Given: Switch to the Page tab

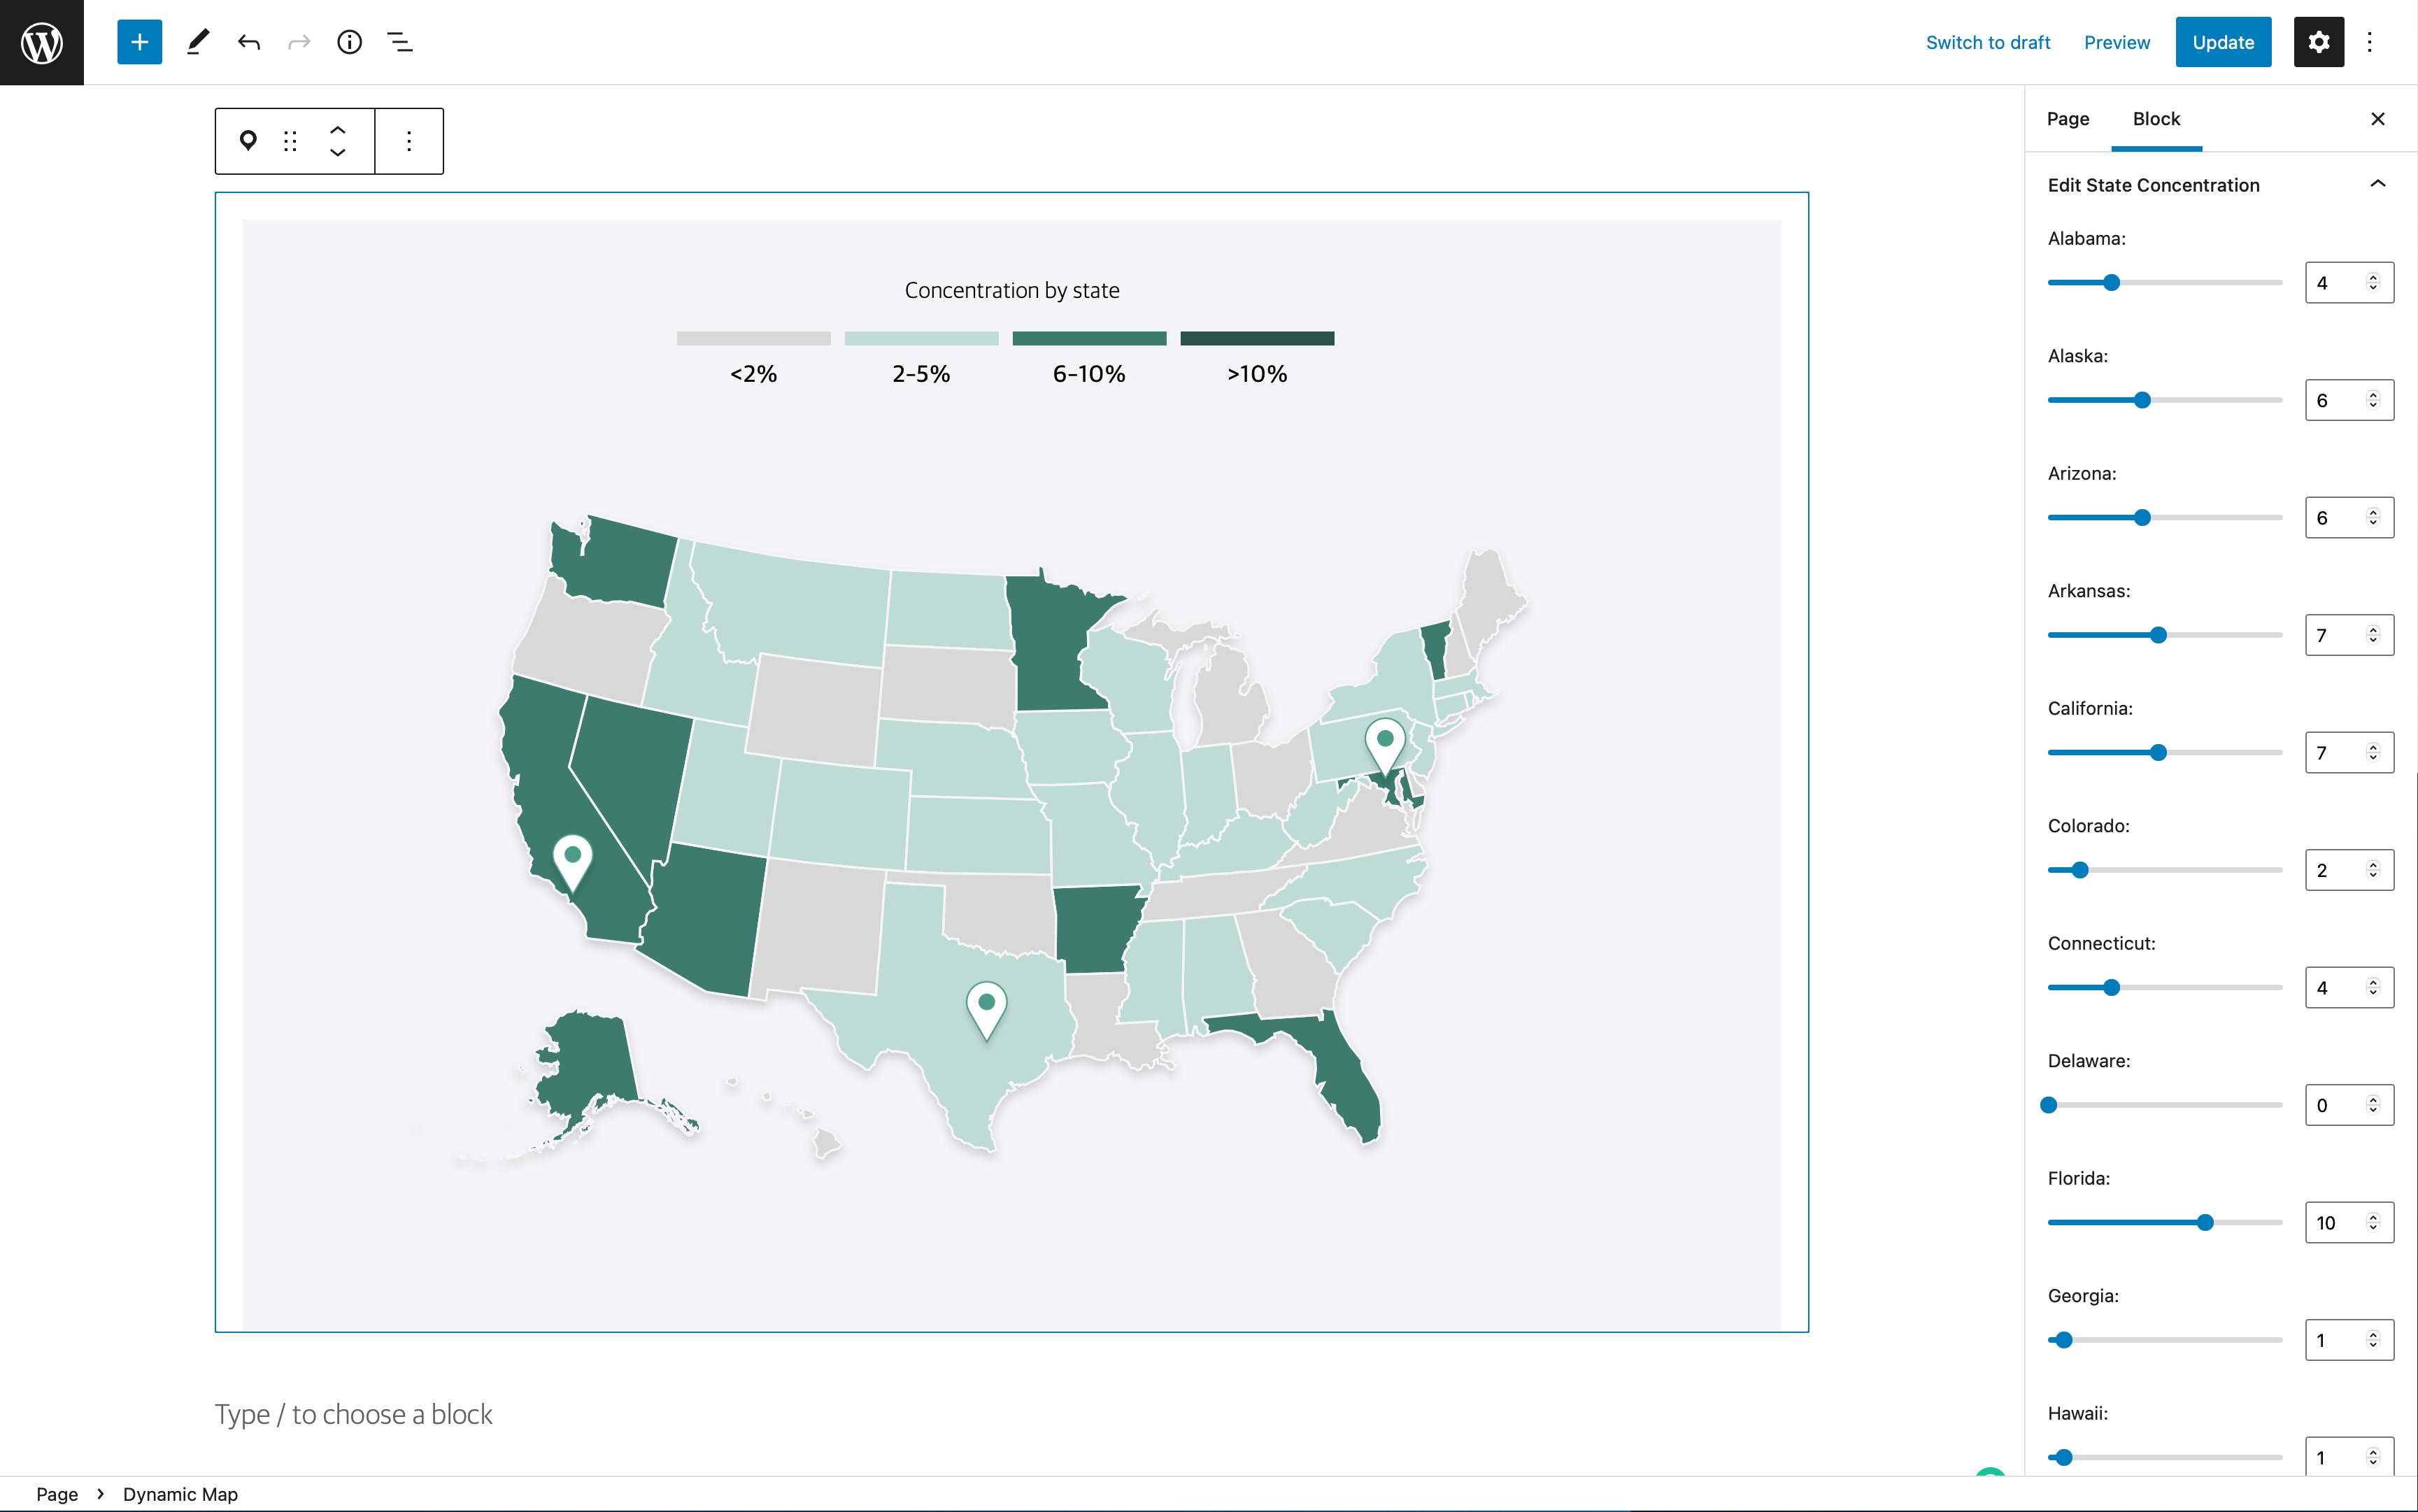Looking at the screenshot, I should (2067, 119).
